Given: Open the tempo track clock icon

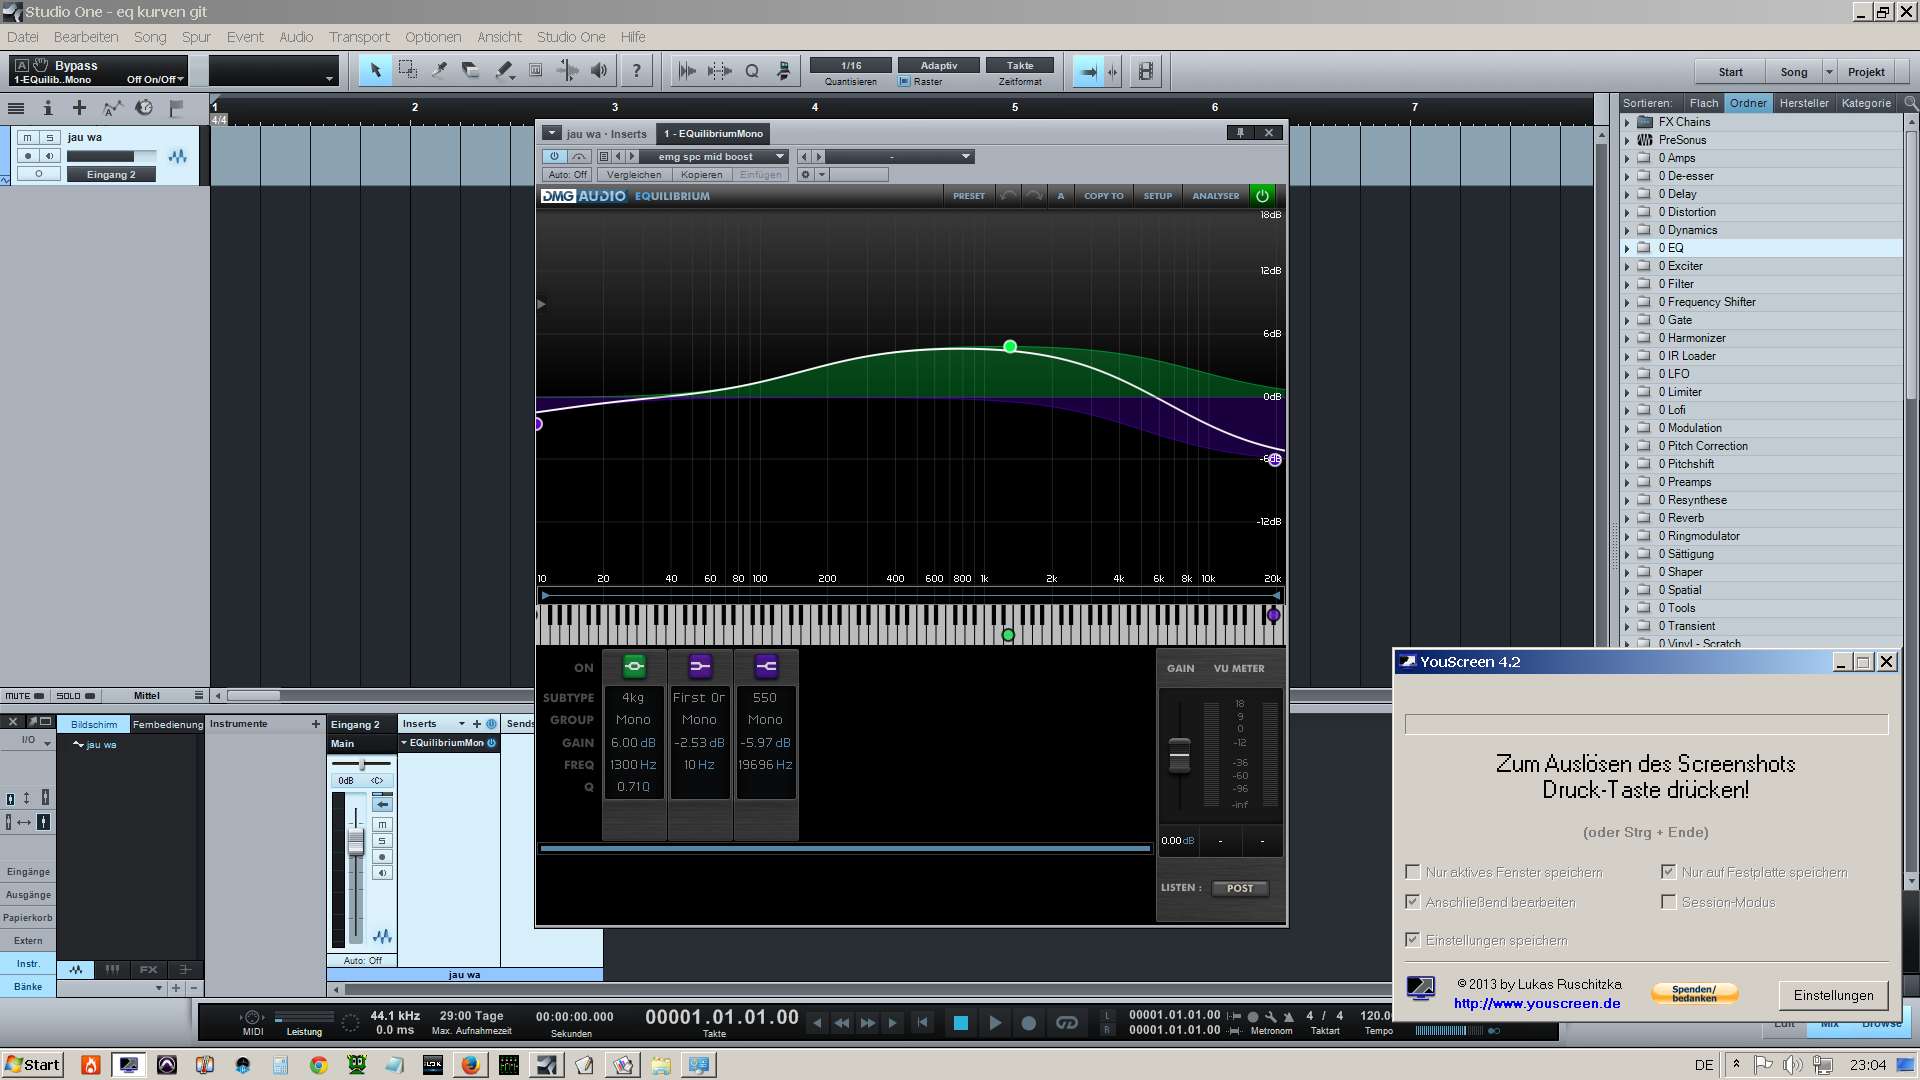Looking at the screenshot, I should 144,108.
